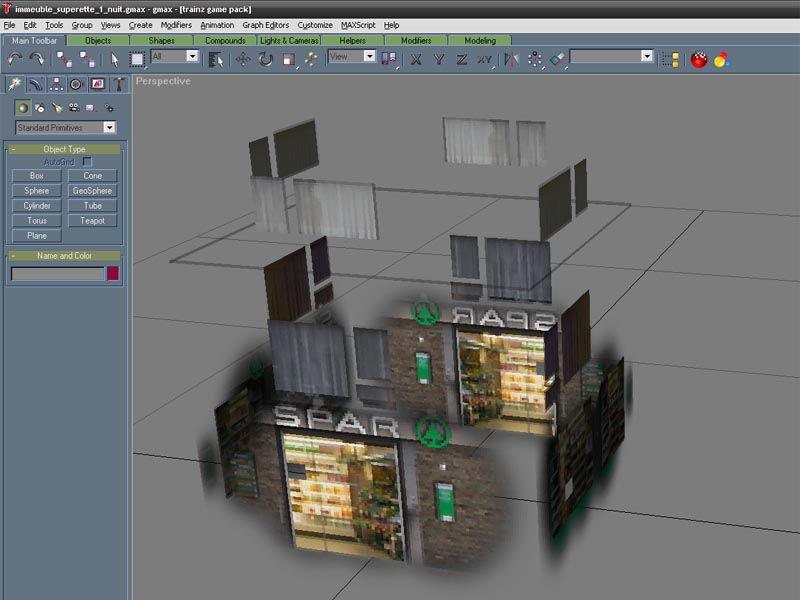Switch to the Utilities hammer panel
Viewport: 800px width, 600px height.
(x=119, y=85)
